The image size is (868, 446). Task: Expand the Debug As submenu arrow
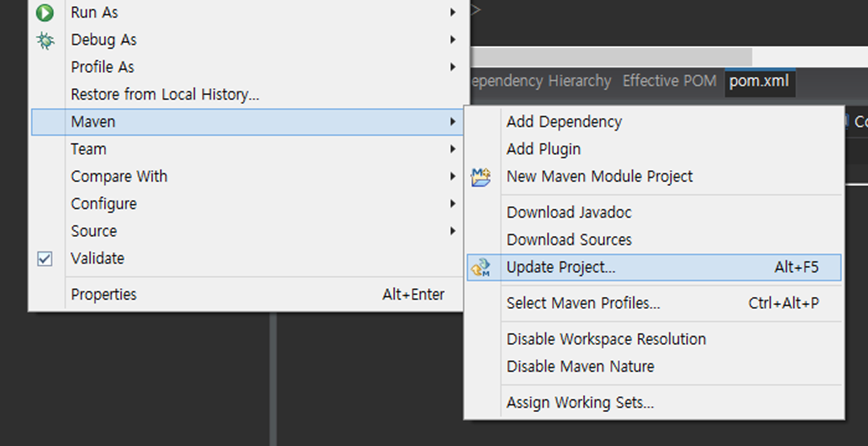click(453, 40)
